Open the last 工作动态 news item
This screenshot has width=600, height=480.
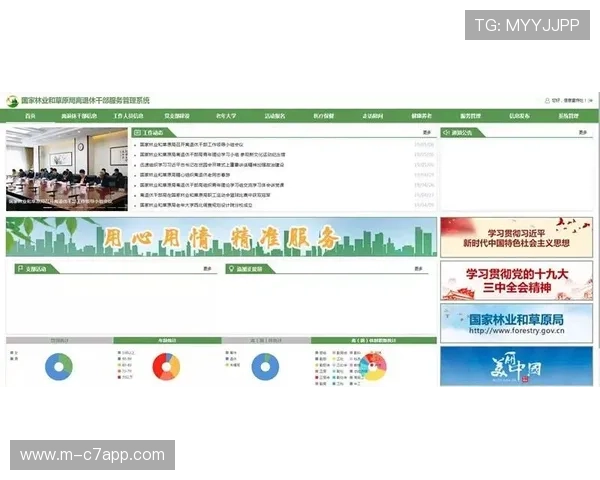coord(196,205)
